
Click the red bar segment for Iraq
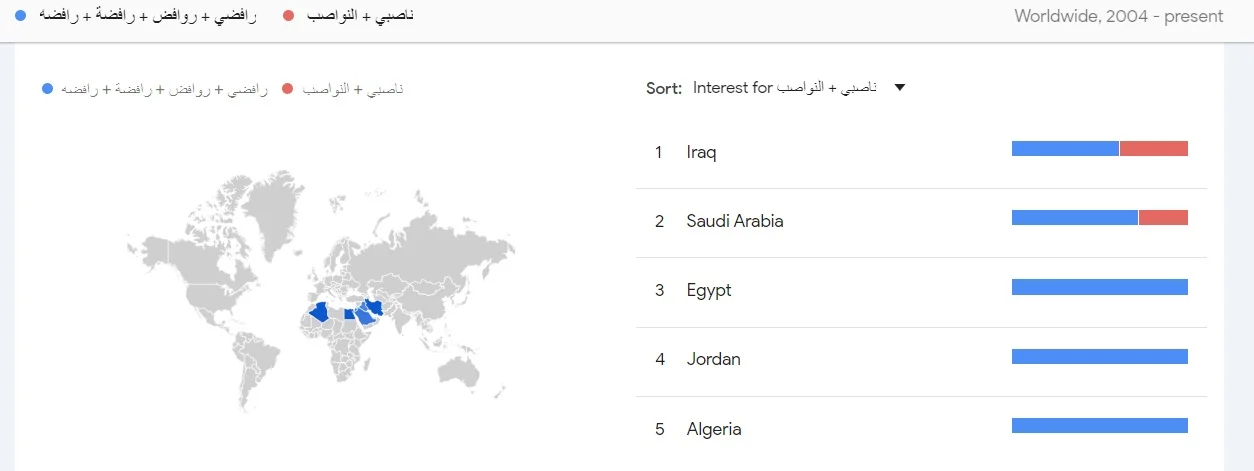point(1154,149)
